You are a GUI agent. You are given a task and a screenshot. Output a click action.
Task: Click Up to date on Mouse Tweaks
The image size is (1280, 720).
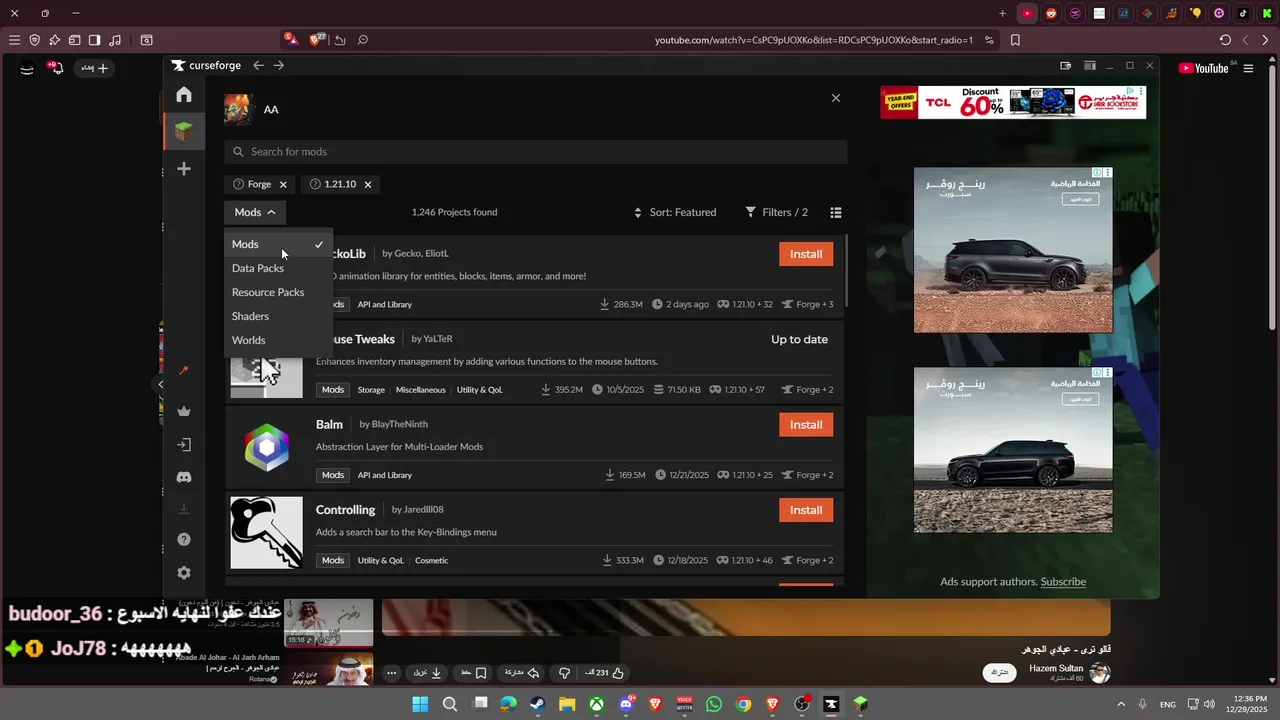click(x=799, y=339)
